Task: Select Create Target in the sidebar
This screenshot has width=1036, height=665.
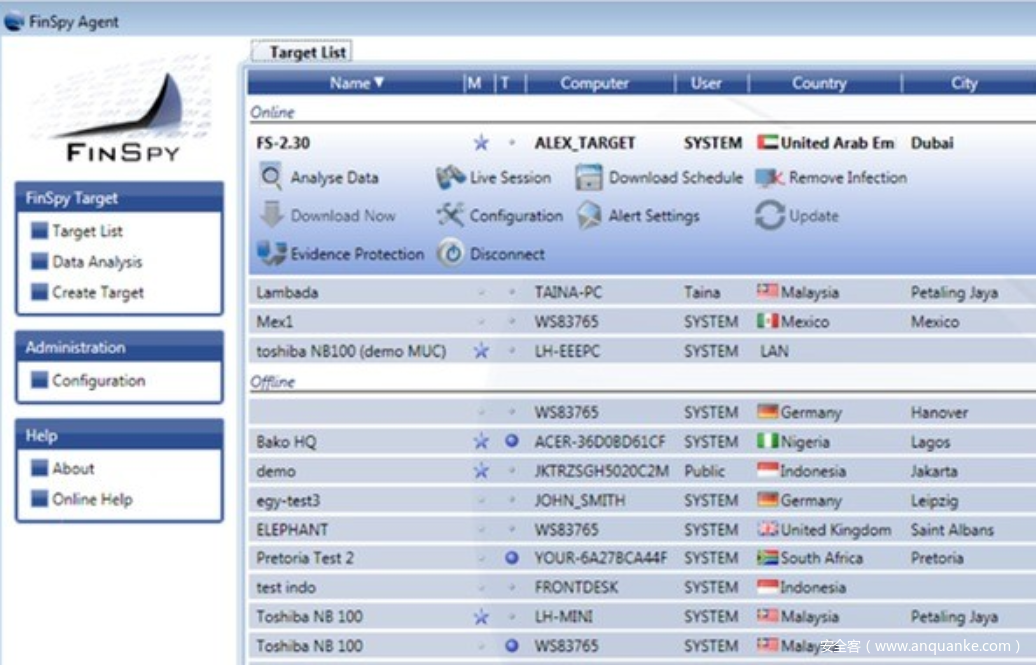Action: tap(98, 293)
